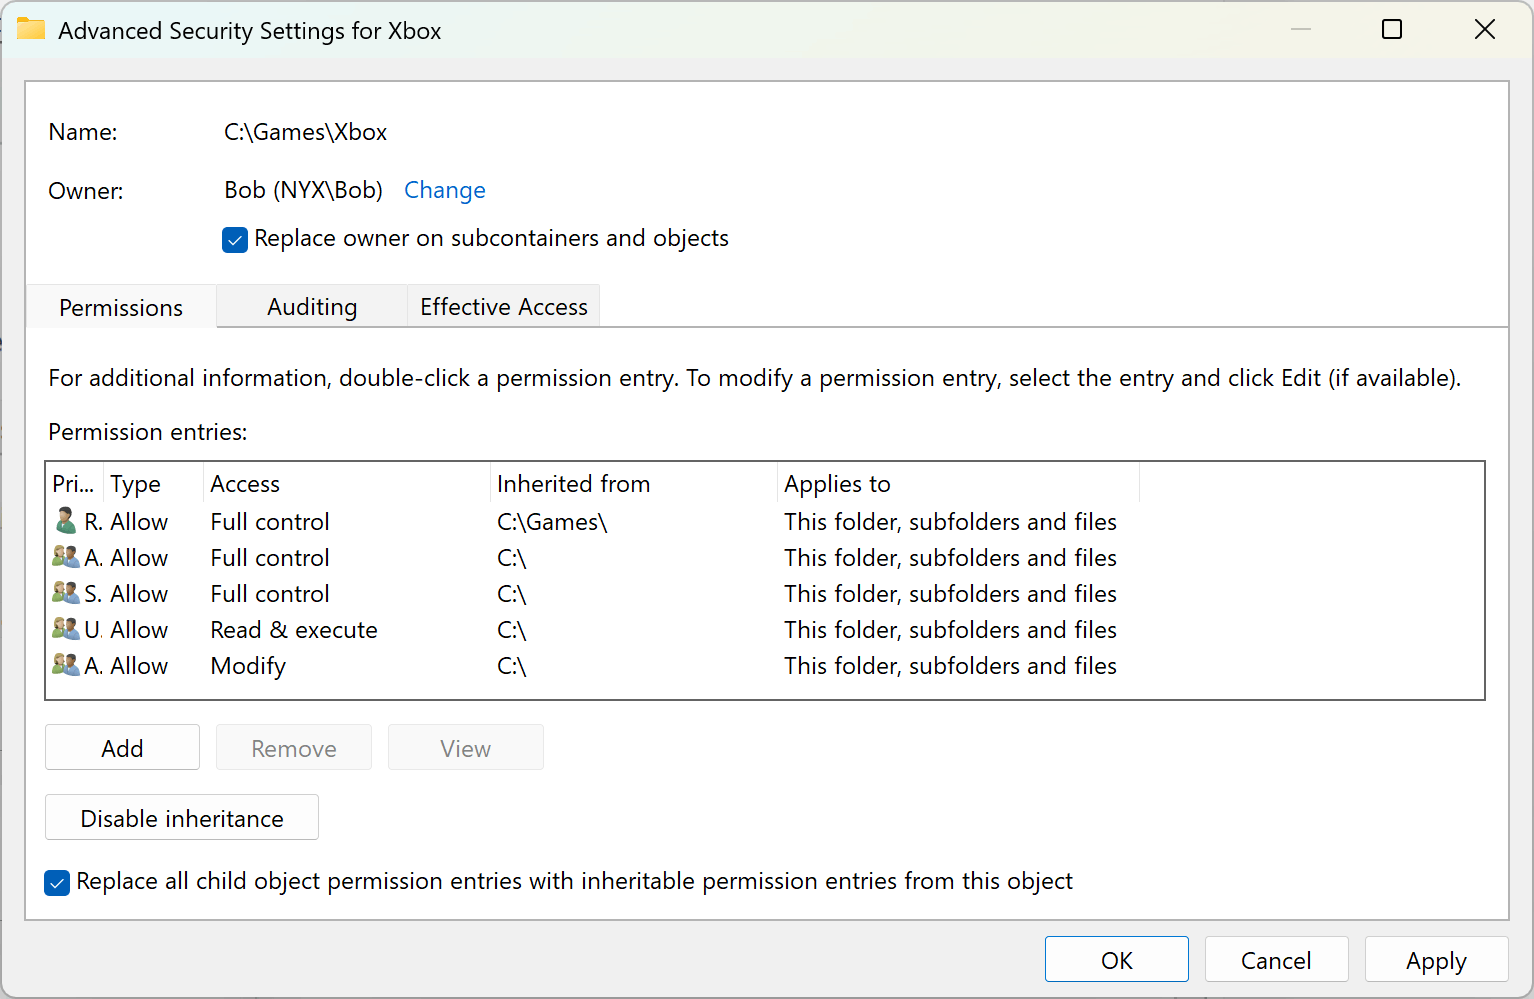The width and height of the screenshot is (1534, 999).
Task: Uncheck Replace owner on subcontainers and objects
Action: pos(234,240)
